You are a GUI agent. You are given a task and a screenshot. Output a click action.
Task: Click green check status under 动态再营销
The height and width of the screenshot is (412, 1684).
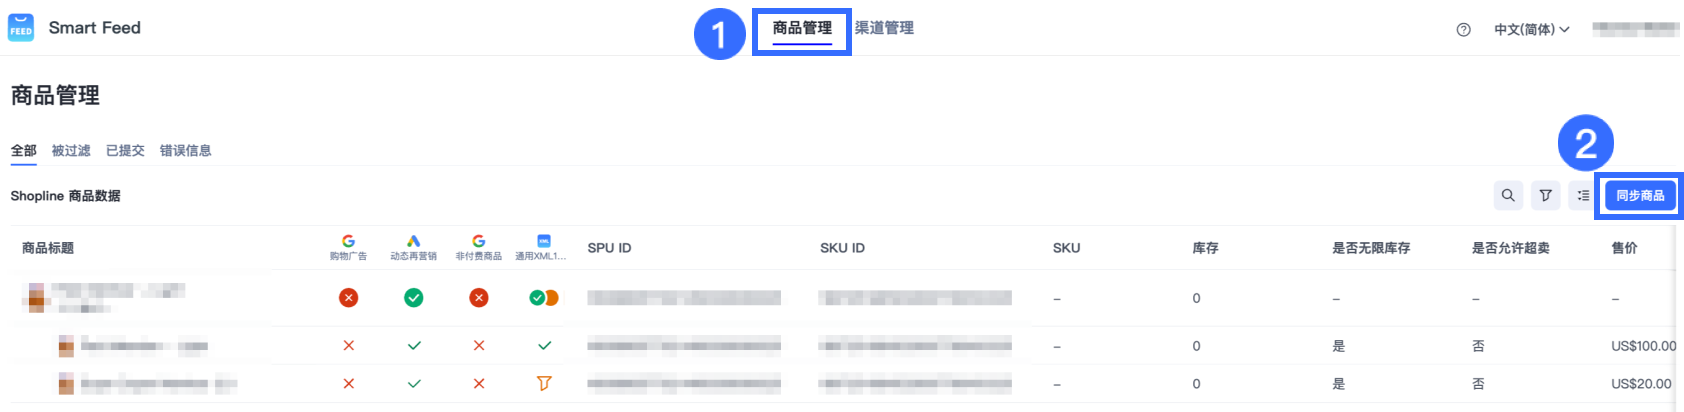413,298
